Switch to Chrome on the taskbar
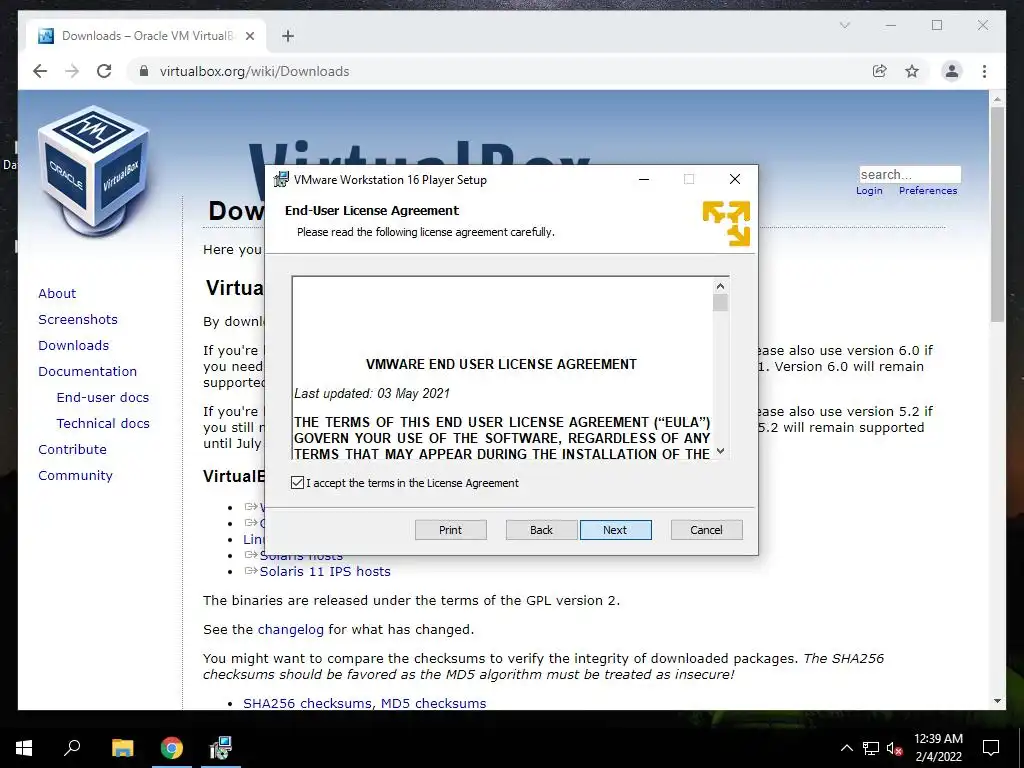This screenshot has width=1024, height=768. 172,748
